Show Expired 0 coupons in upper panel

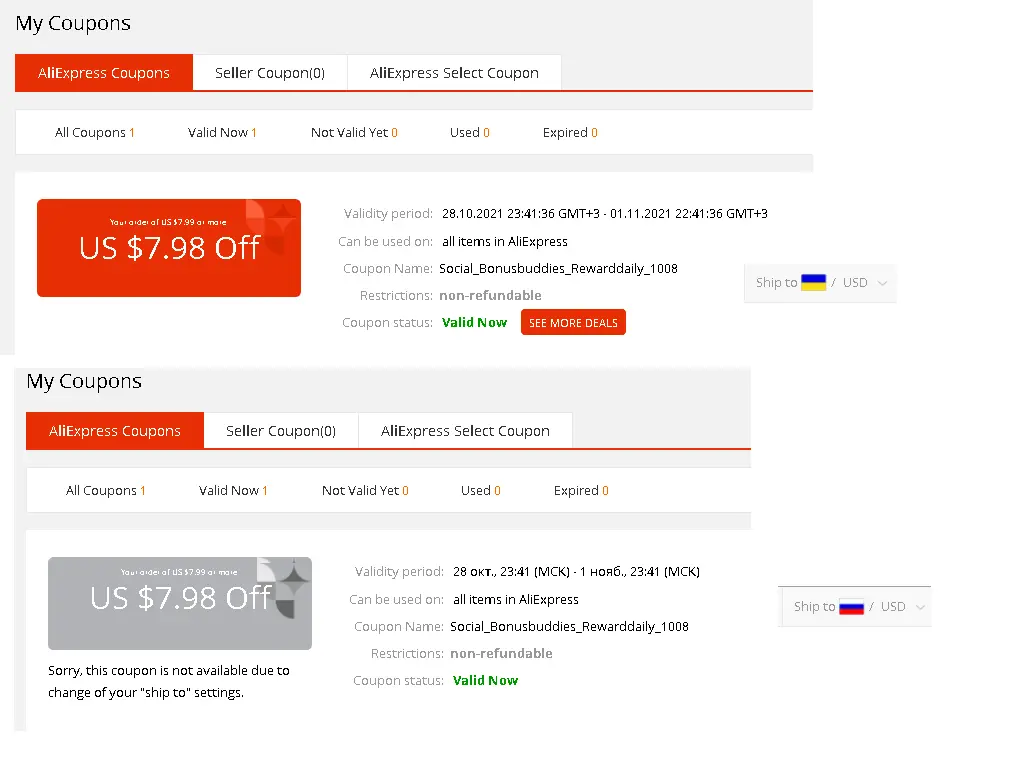coord(570,133)
